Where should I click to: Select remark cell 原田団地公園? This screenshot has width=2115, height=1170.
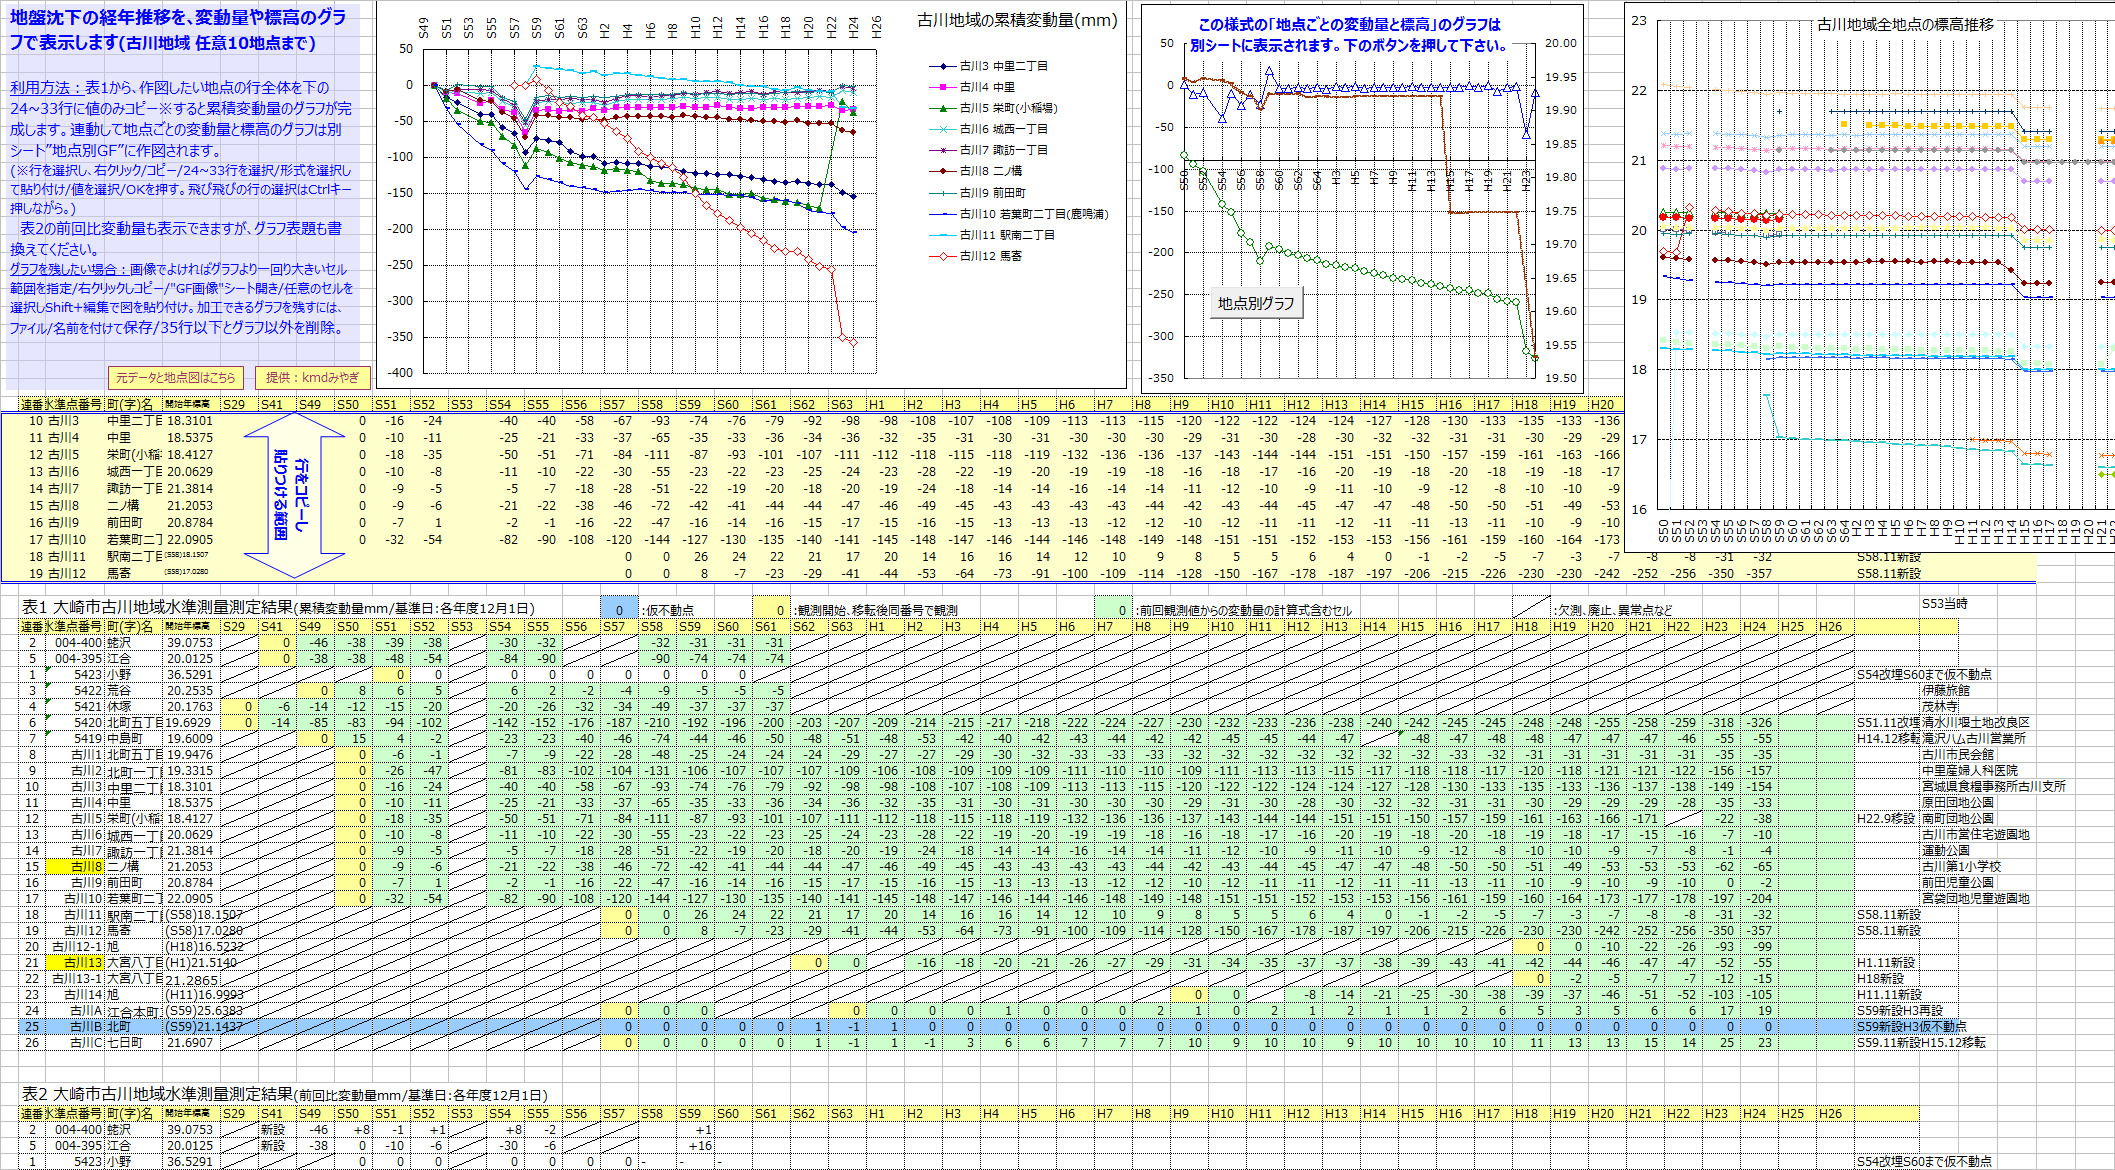pos(1957,802)
